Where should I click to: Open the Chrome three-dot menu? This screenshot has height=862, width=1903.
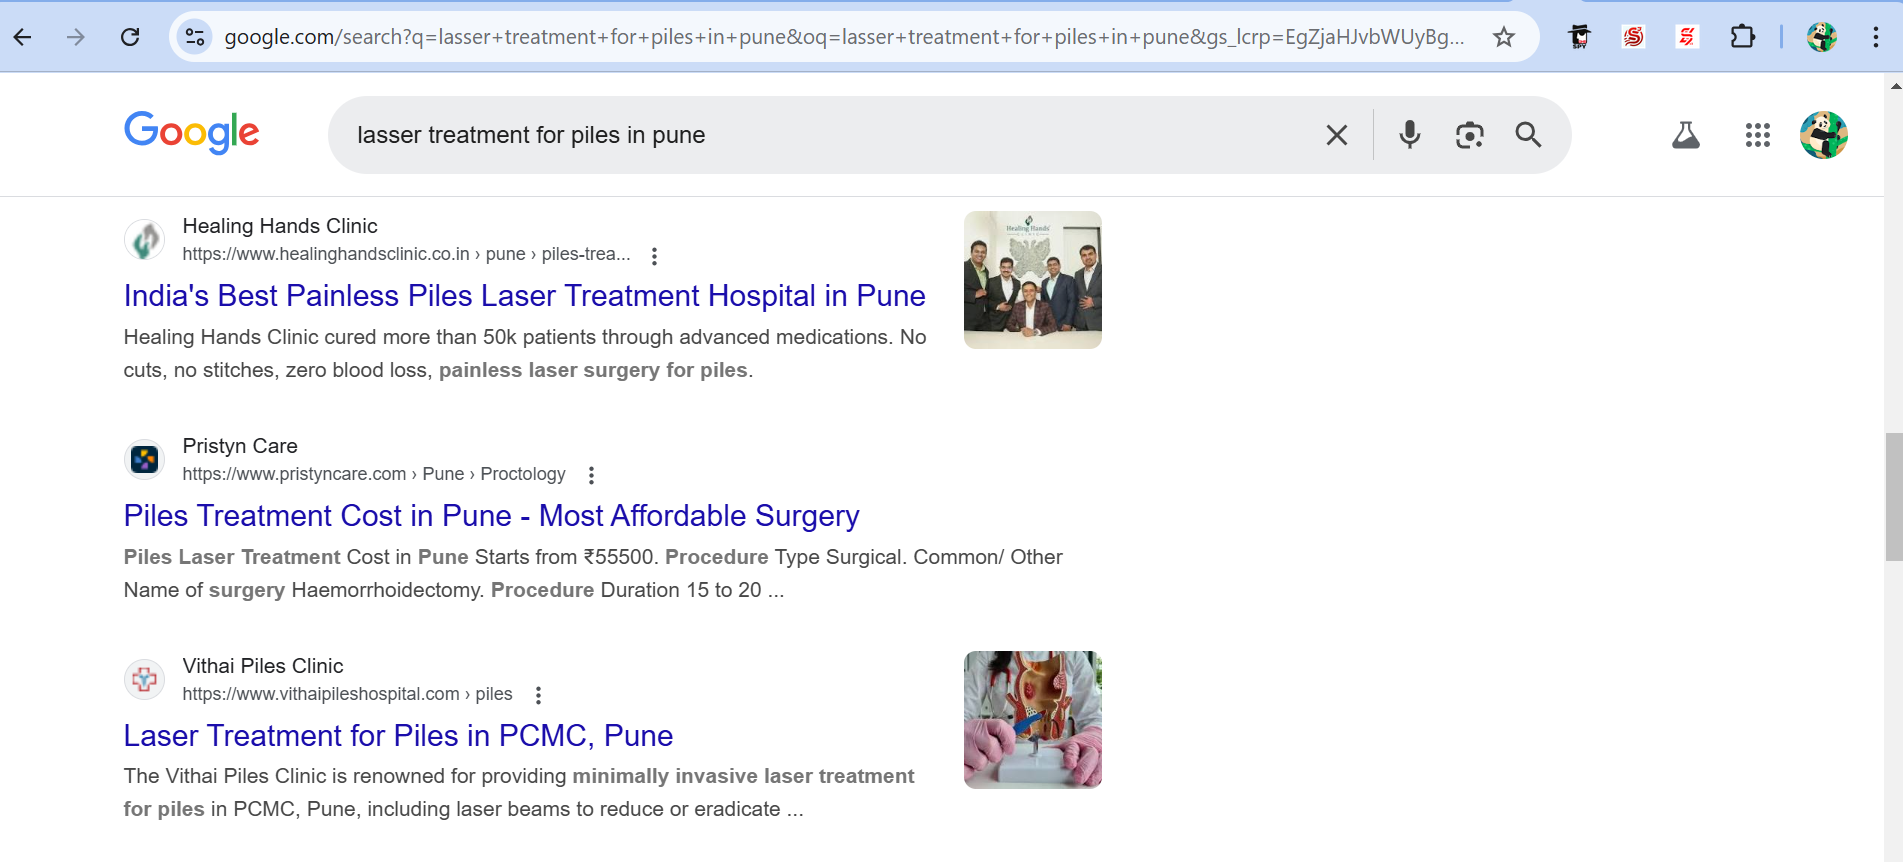[x=1875, y=37]
